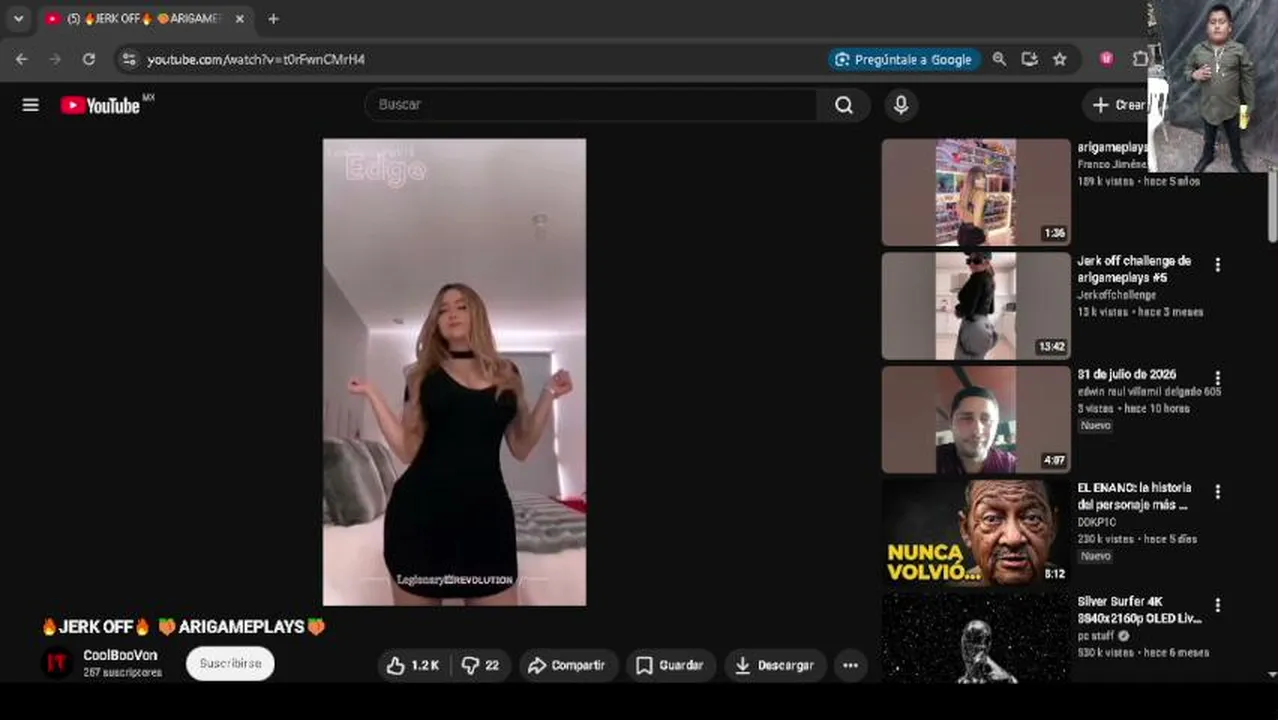1278x720 pixels.
Task: Bookmark this page with the star icon
Action: point(1060,59)
